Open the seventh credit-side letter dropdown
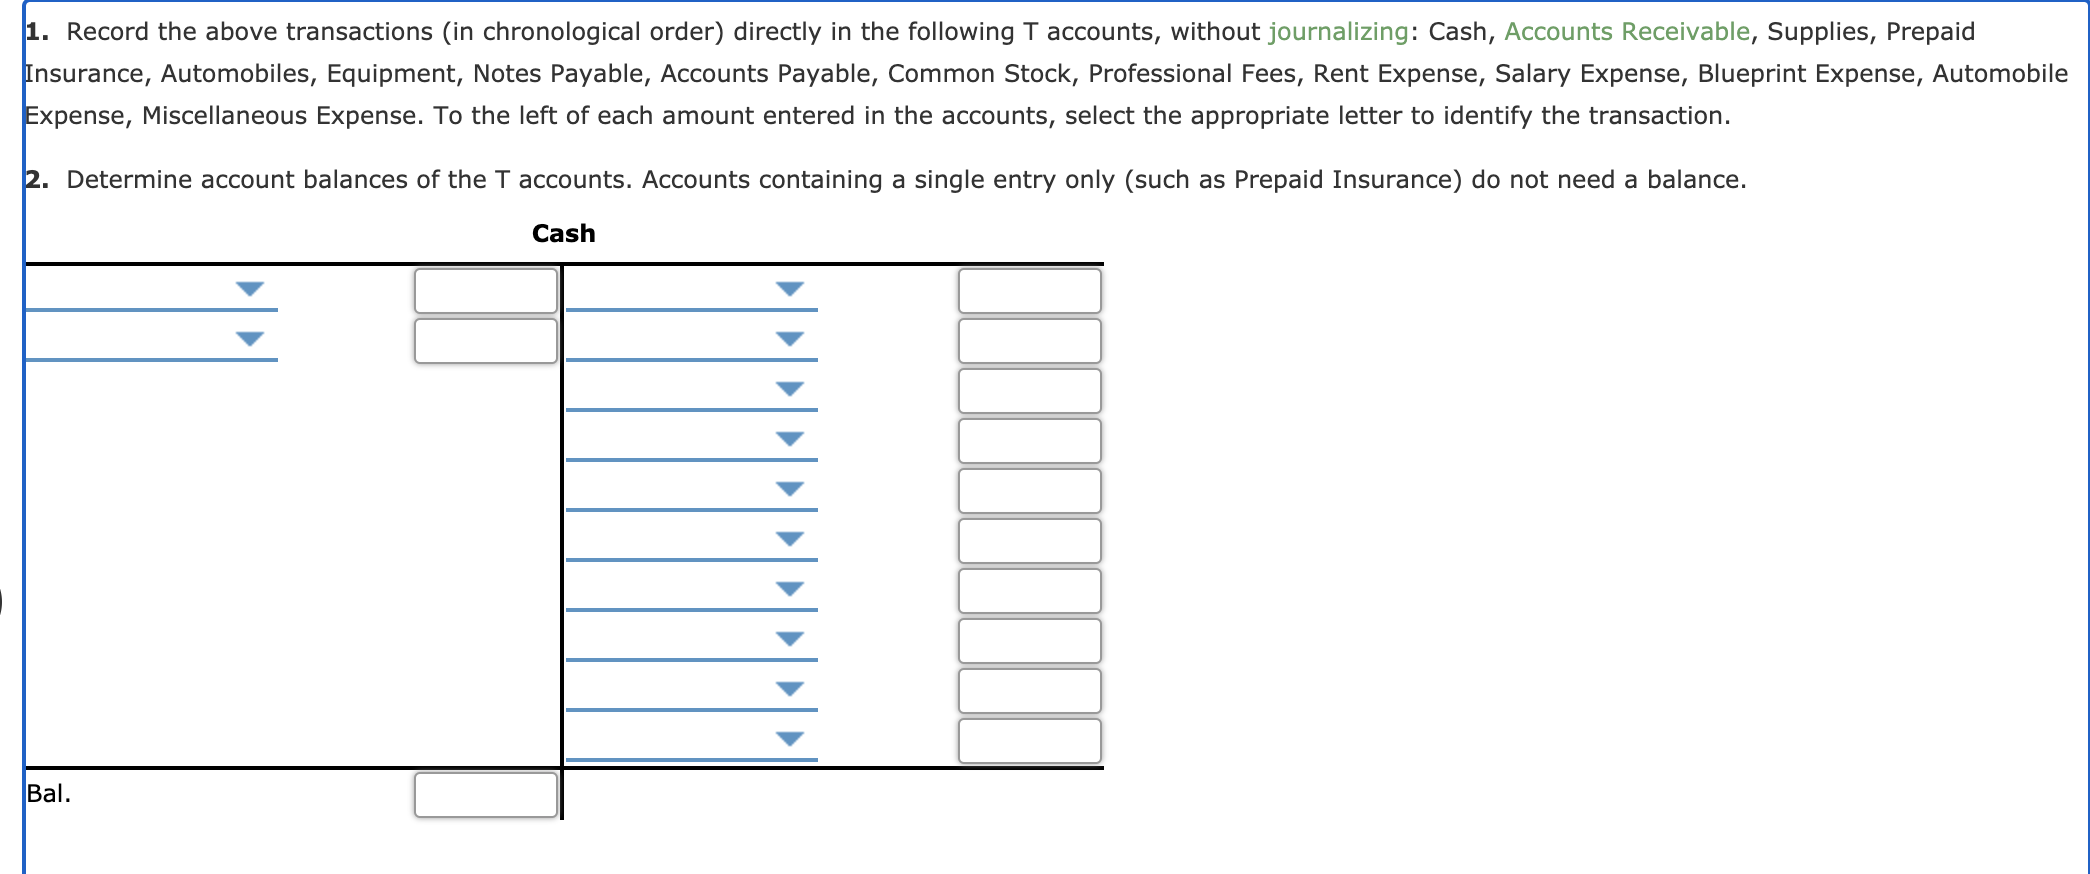The image size is (2090, 874). tap(692, 590)
